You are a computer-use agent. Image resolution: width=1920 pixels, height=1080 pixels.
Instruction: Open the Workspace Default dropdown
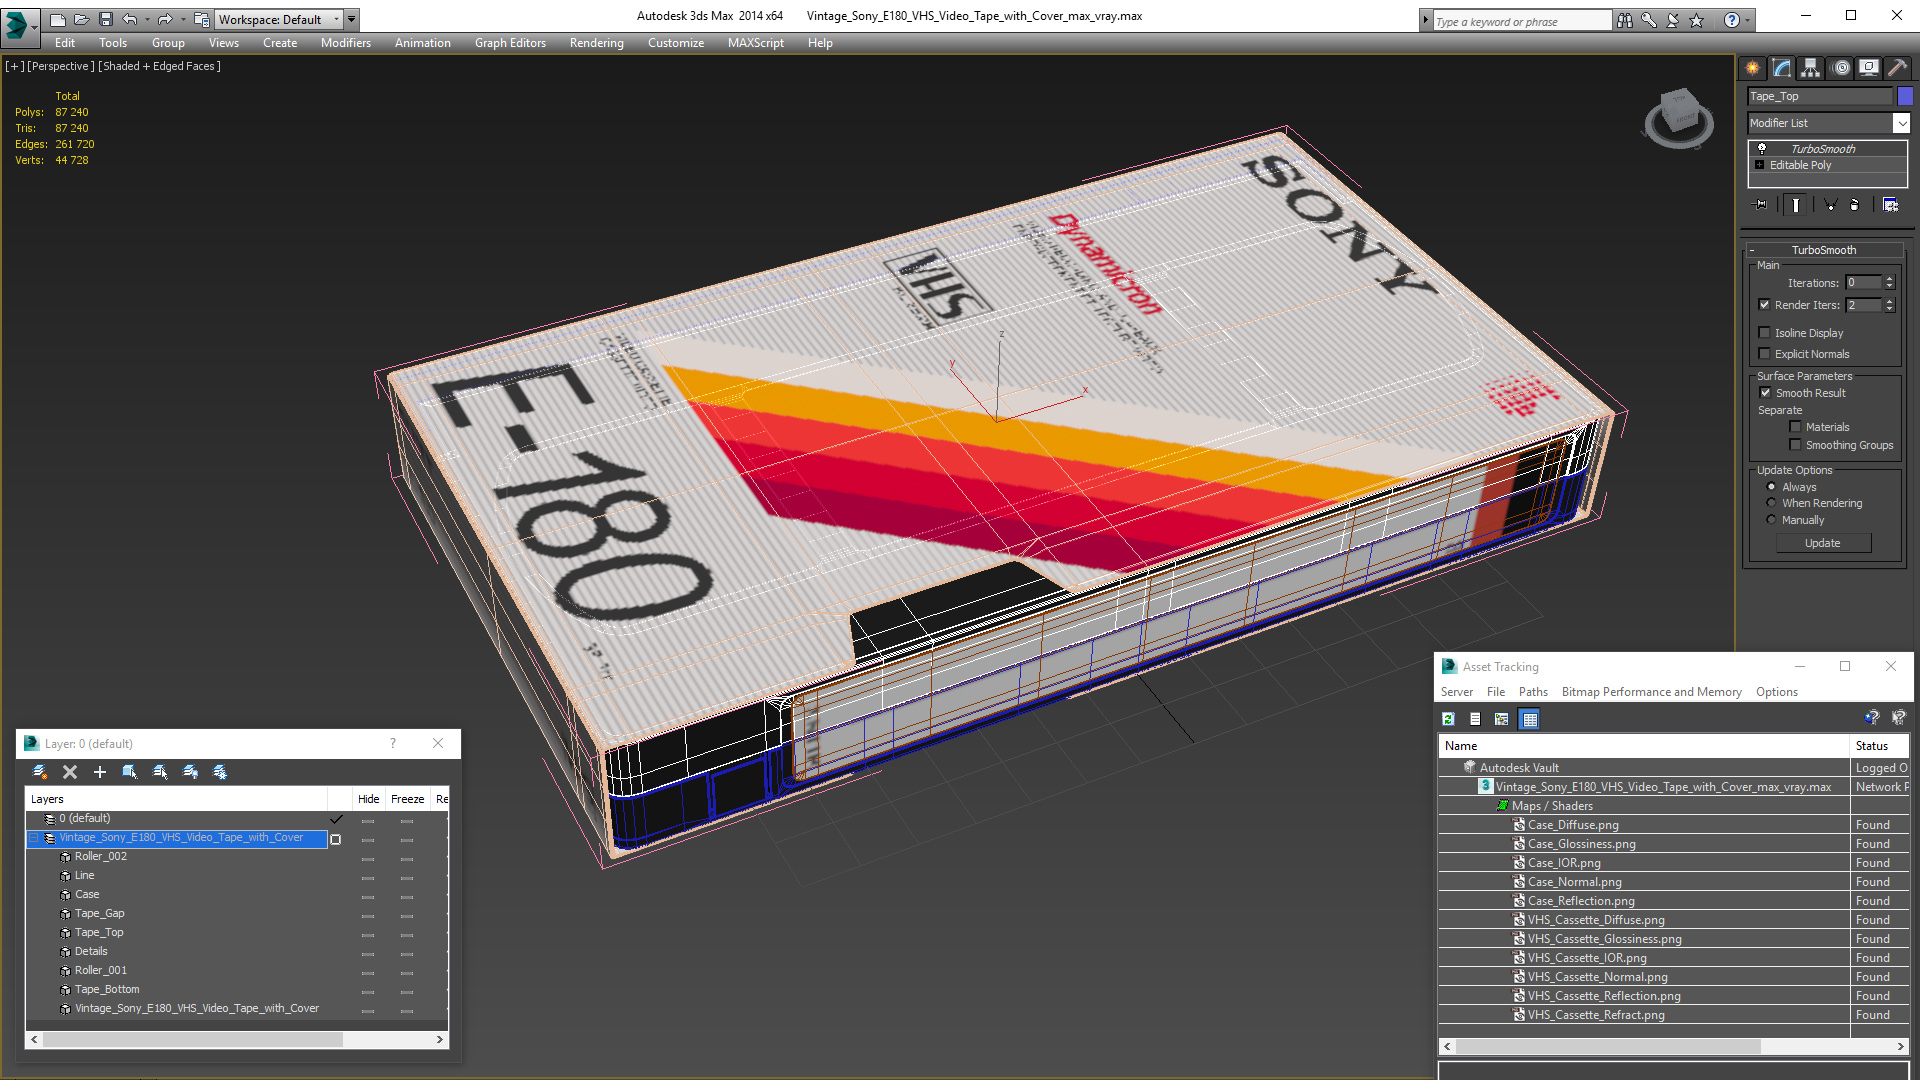(278, 19)
